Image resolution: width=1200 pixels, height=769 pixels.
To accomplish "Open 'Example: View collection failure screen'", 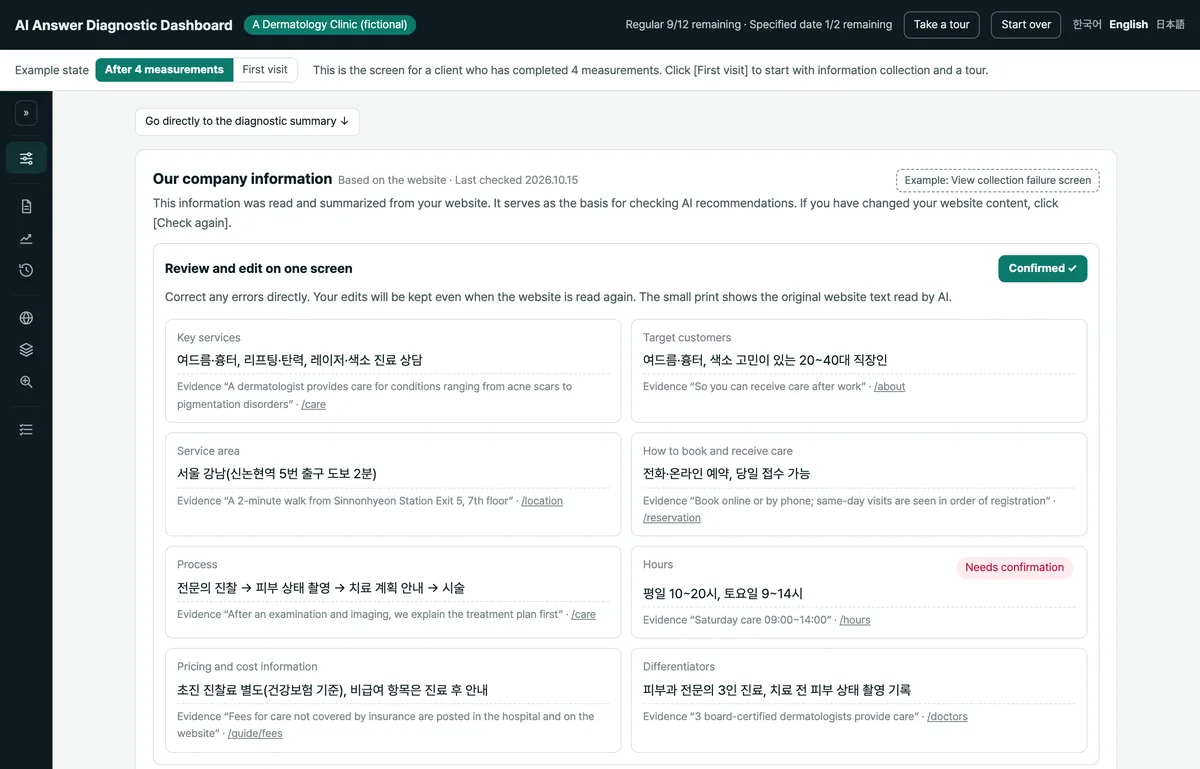I will [998, 180].
